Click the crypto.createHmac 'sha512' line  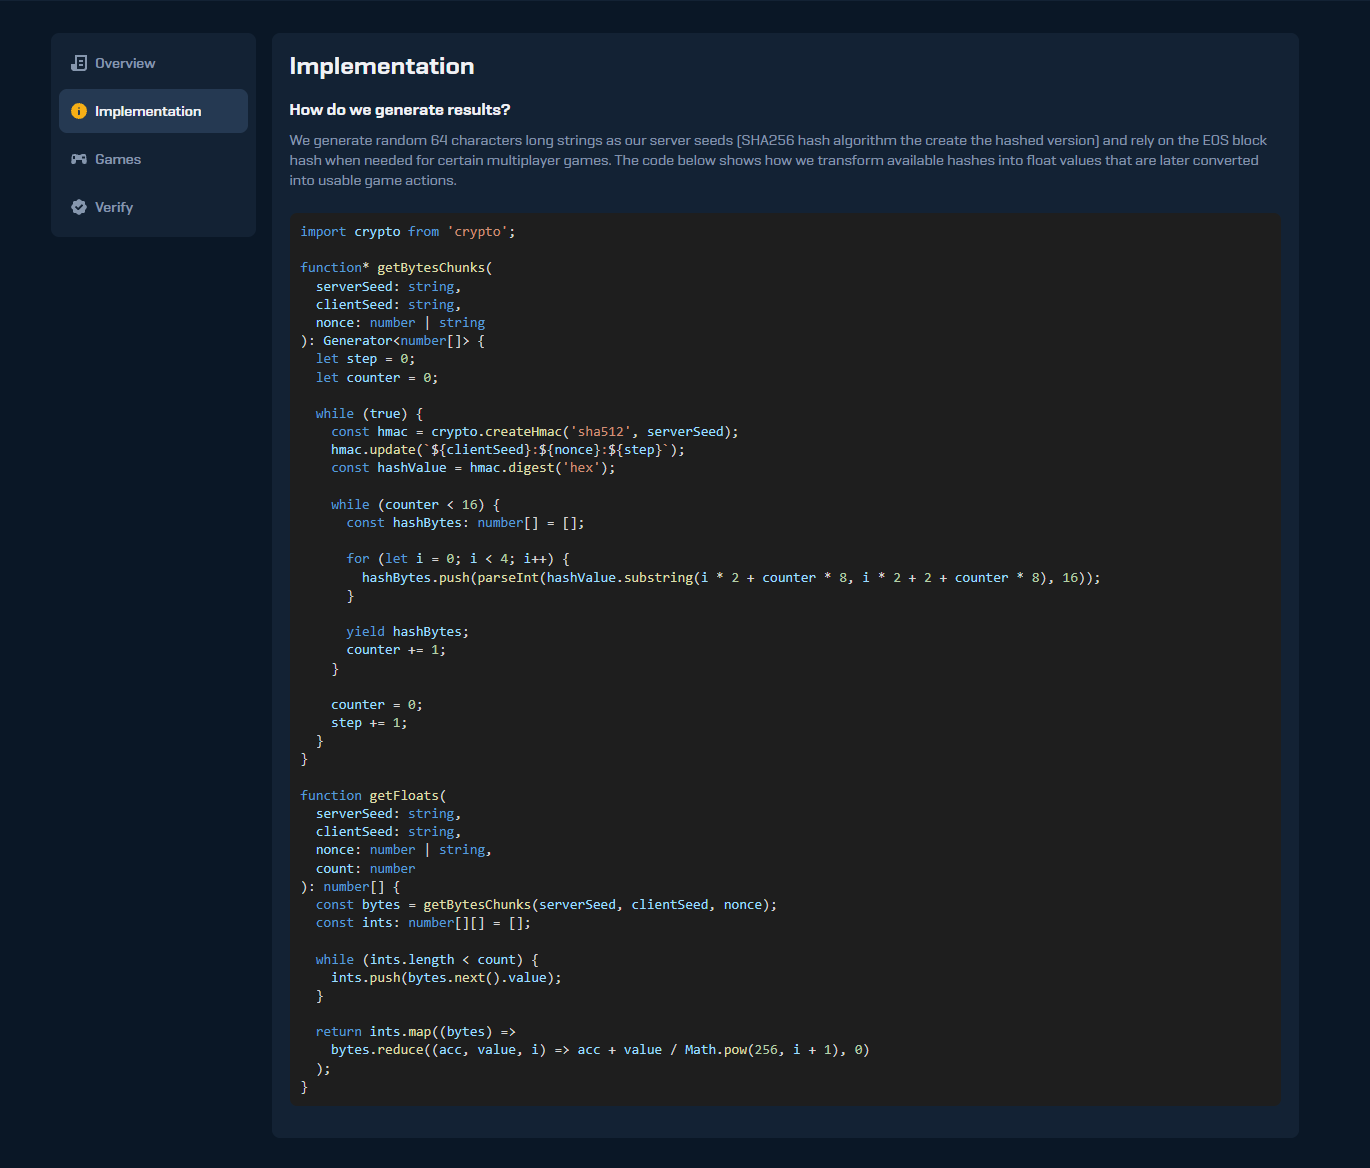pyautogui.click(x=535, y=432)
